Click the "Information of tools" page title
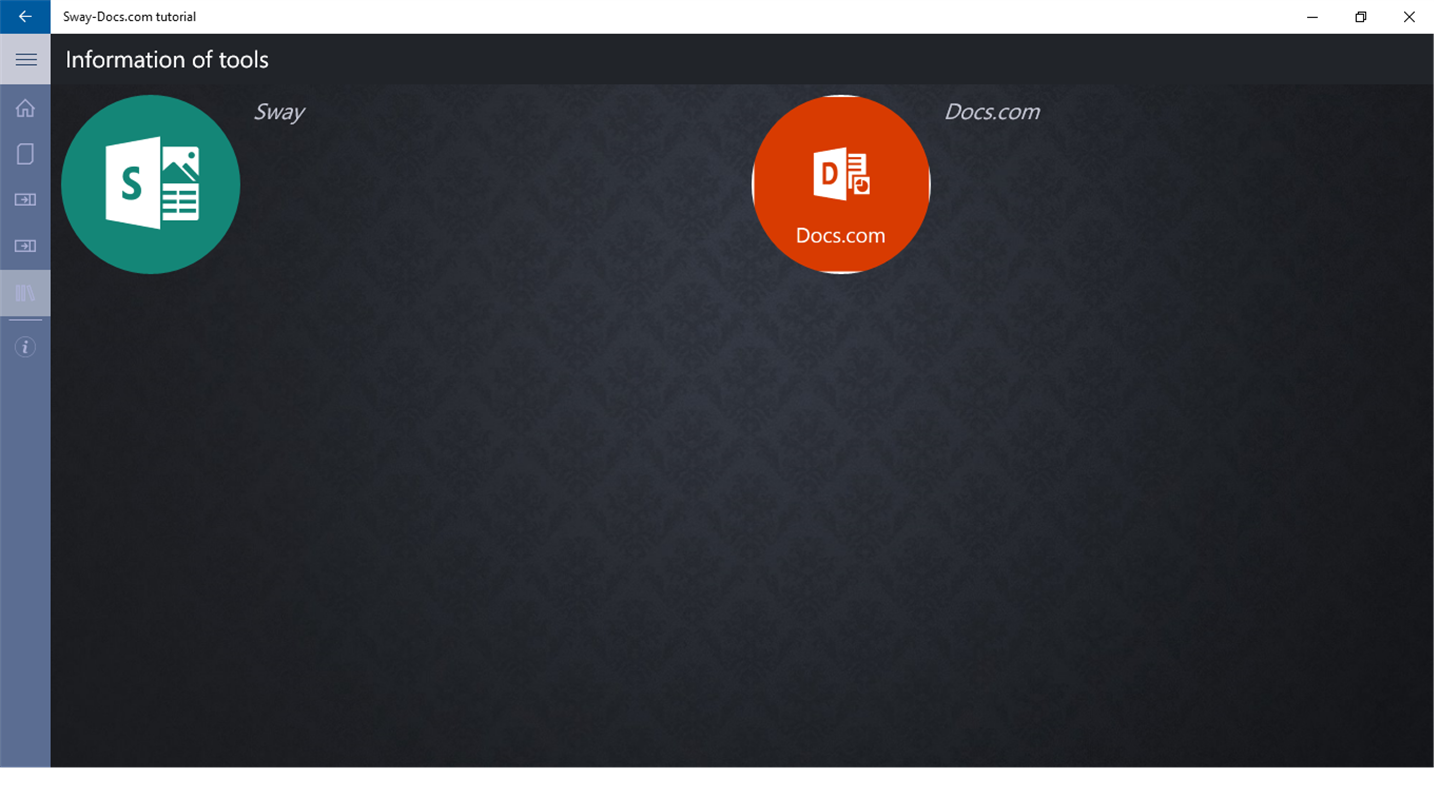Screen dimensions: 1440x810 [167, 60]
